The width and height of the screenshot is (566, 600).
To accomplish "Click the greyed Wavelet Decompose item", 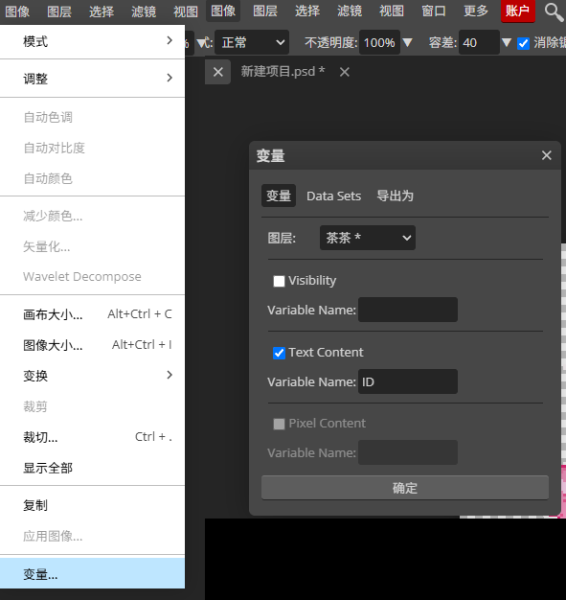I will (x=92, y=277).
